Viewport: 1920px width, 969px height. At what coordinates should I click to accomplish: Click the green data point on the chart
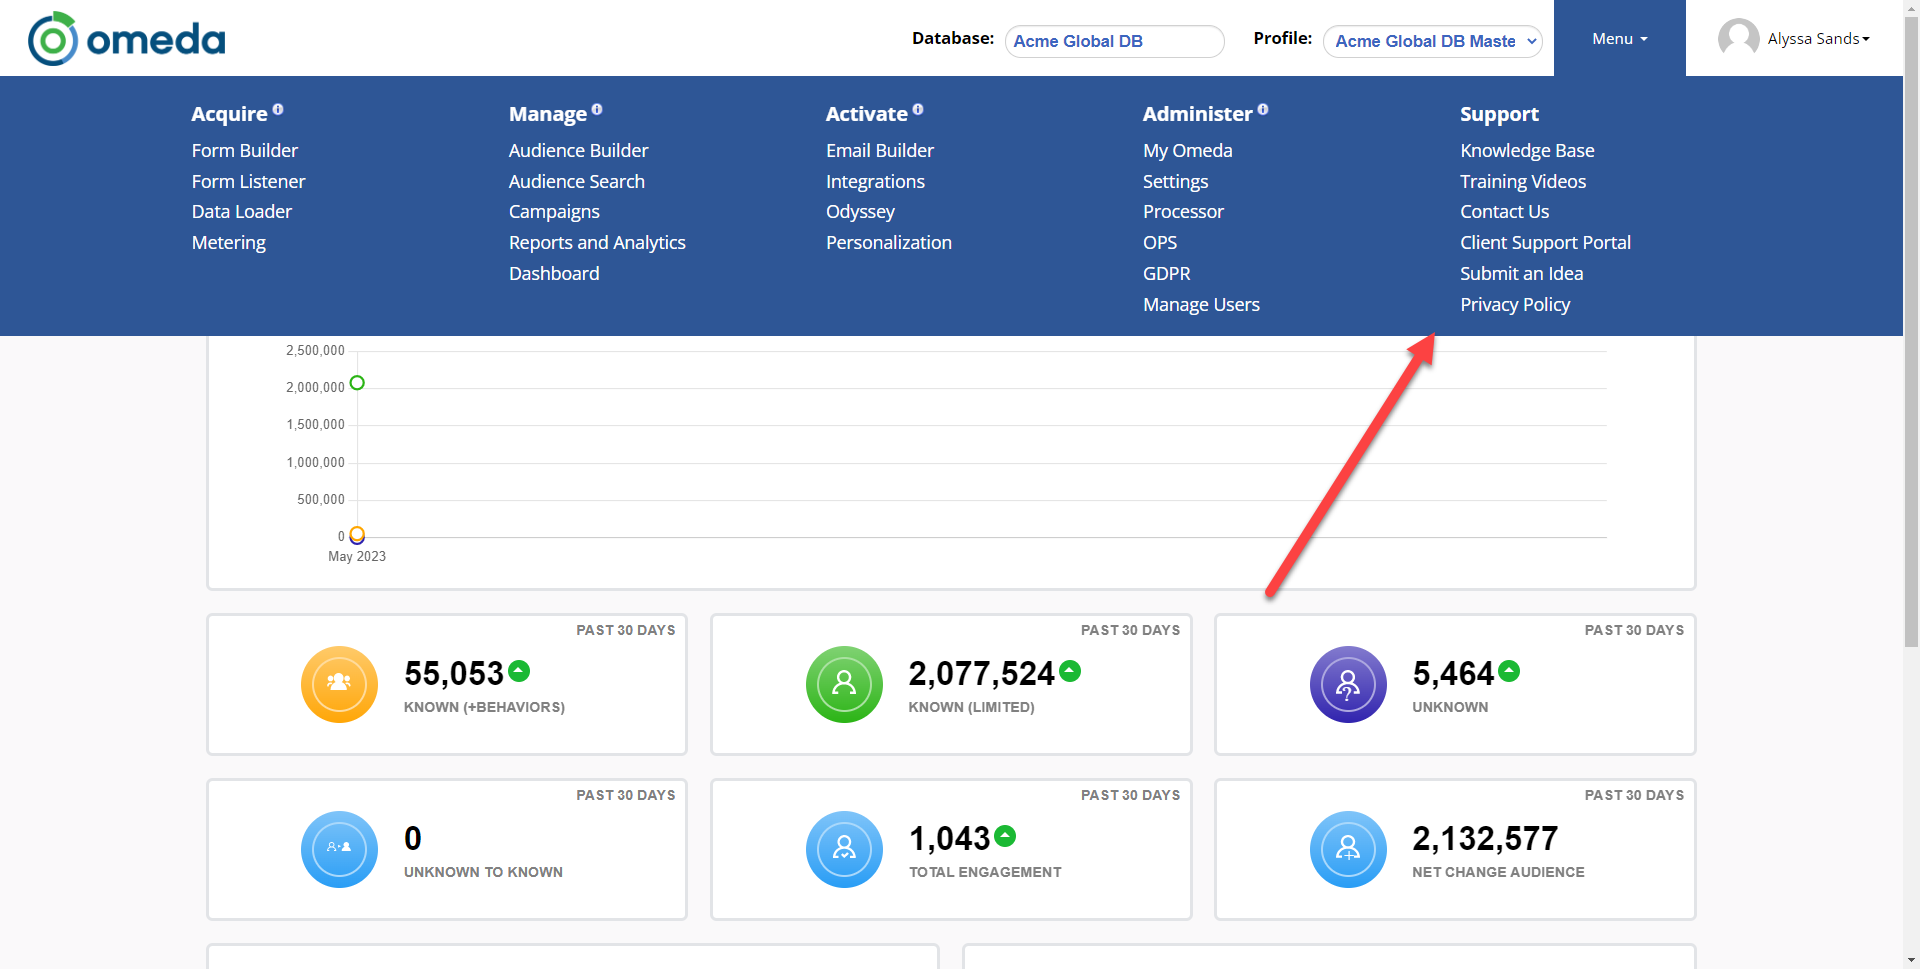(x=357, y=383)
